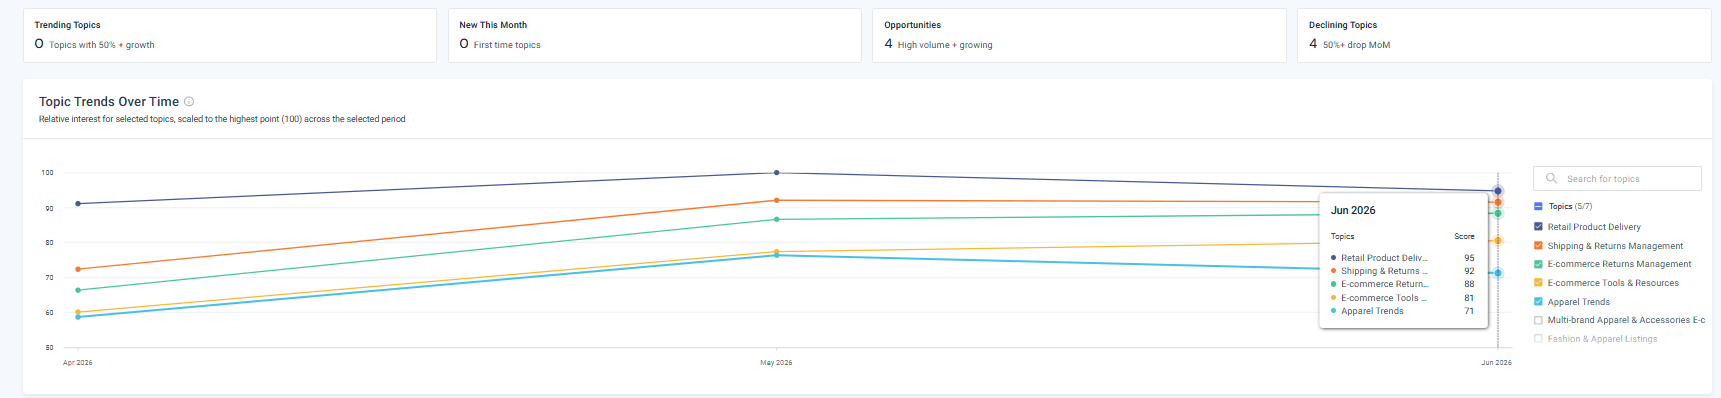1721x398 pixels.
Task: Open the Declining Topics card
Action: click(x=1505, y=35)
